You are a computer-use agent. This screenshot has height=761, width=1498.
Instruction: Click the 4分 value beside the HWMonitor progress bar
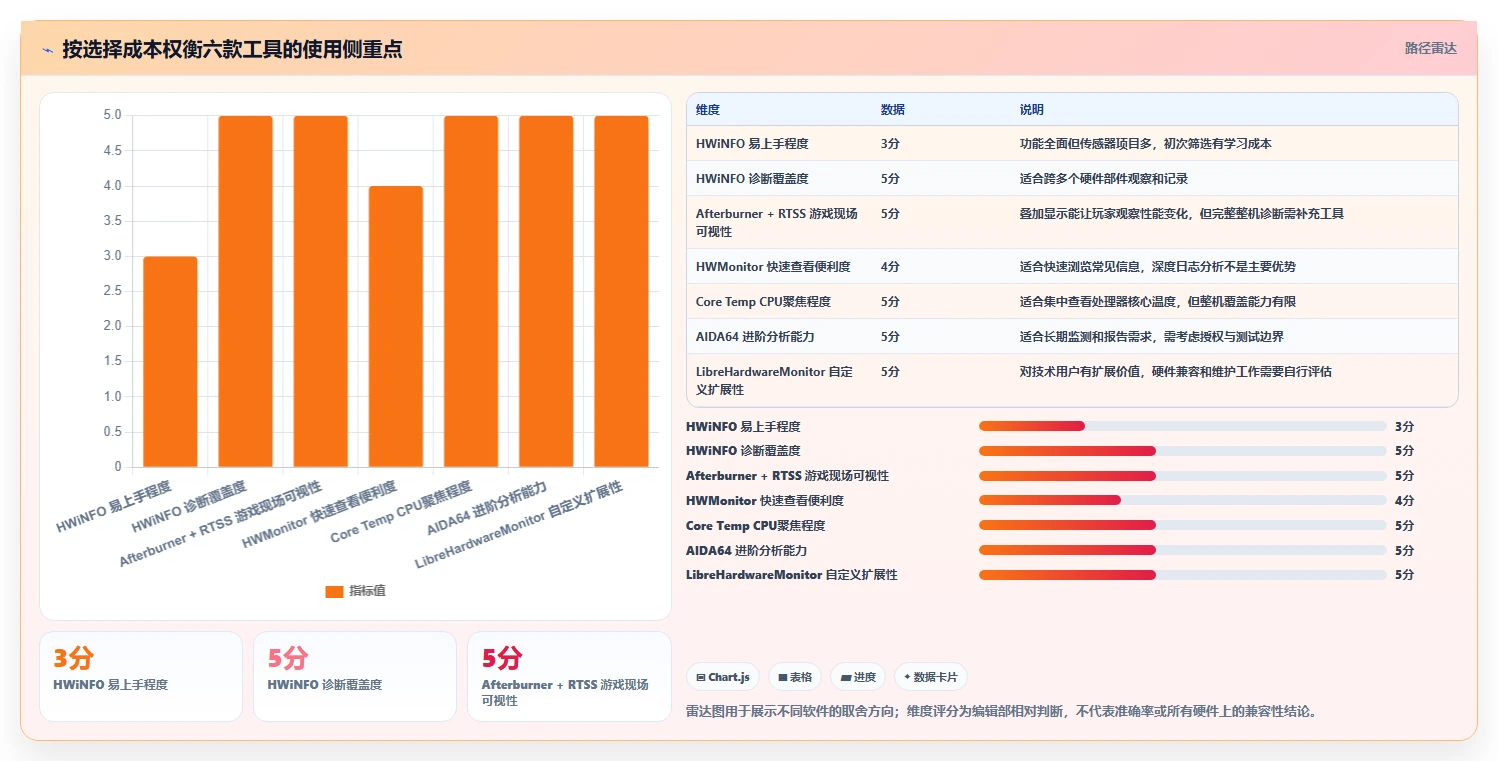1404,501
